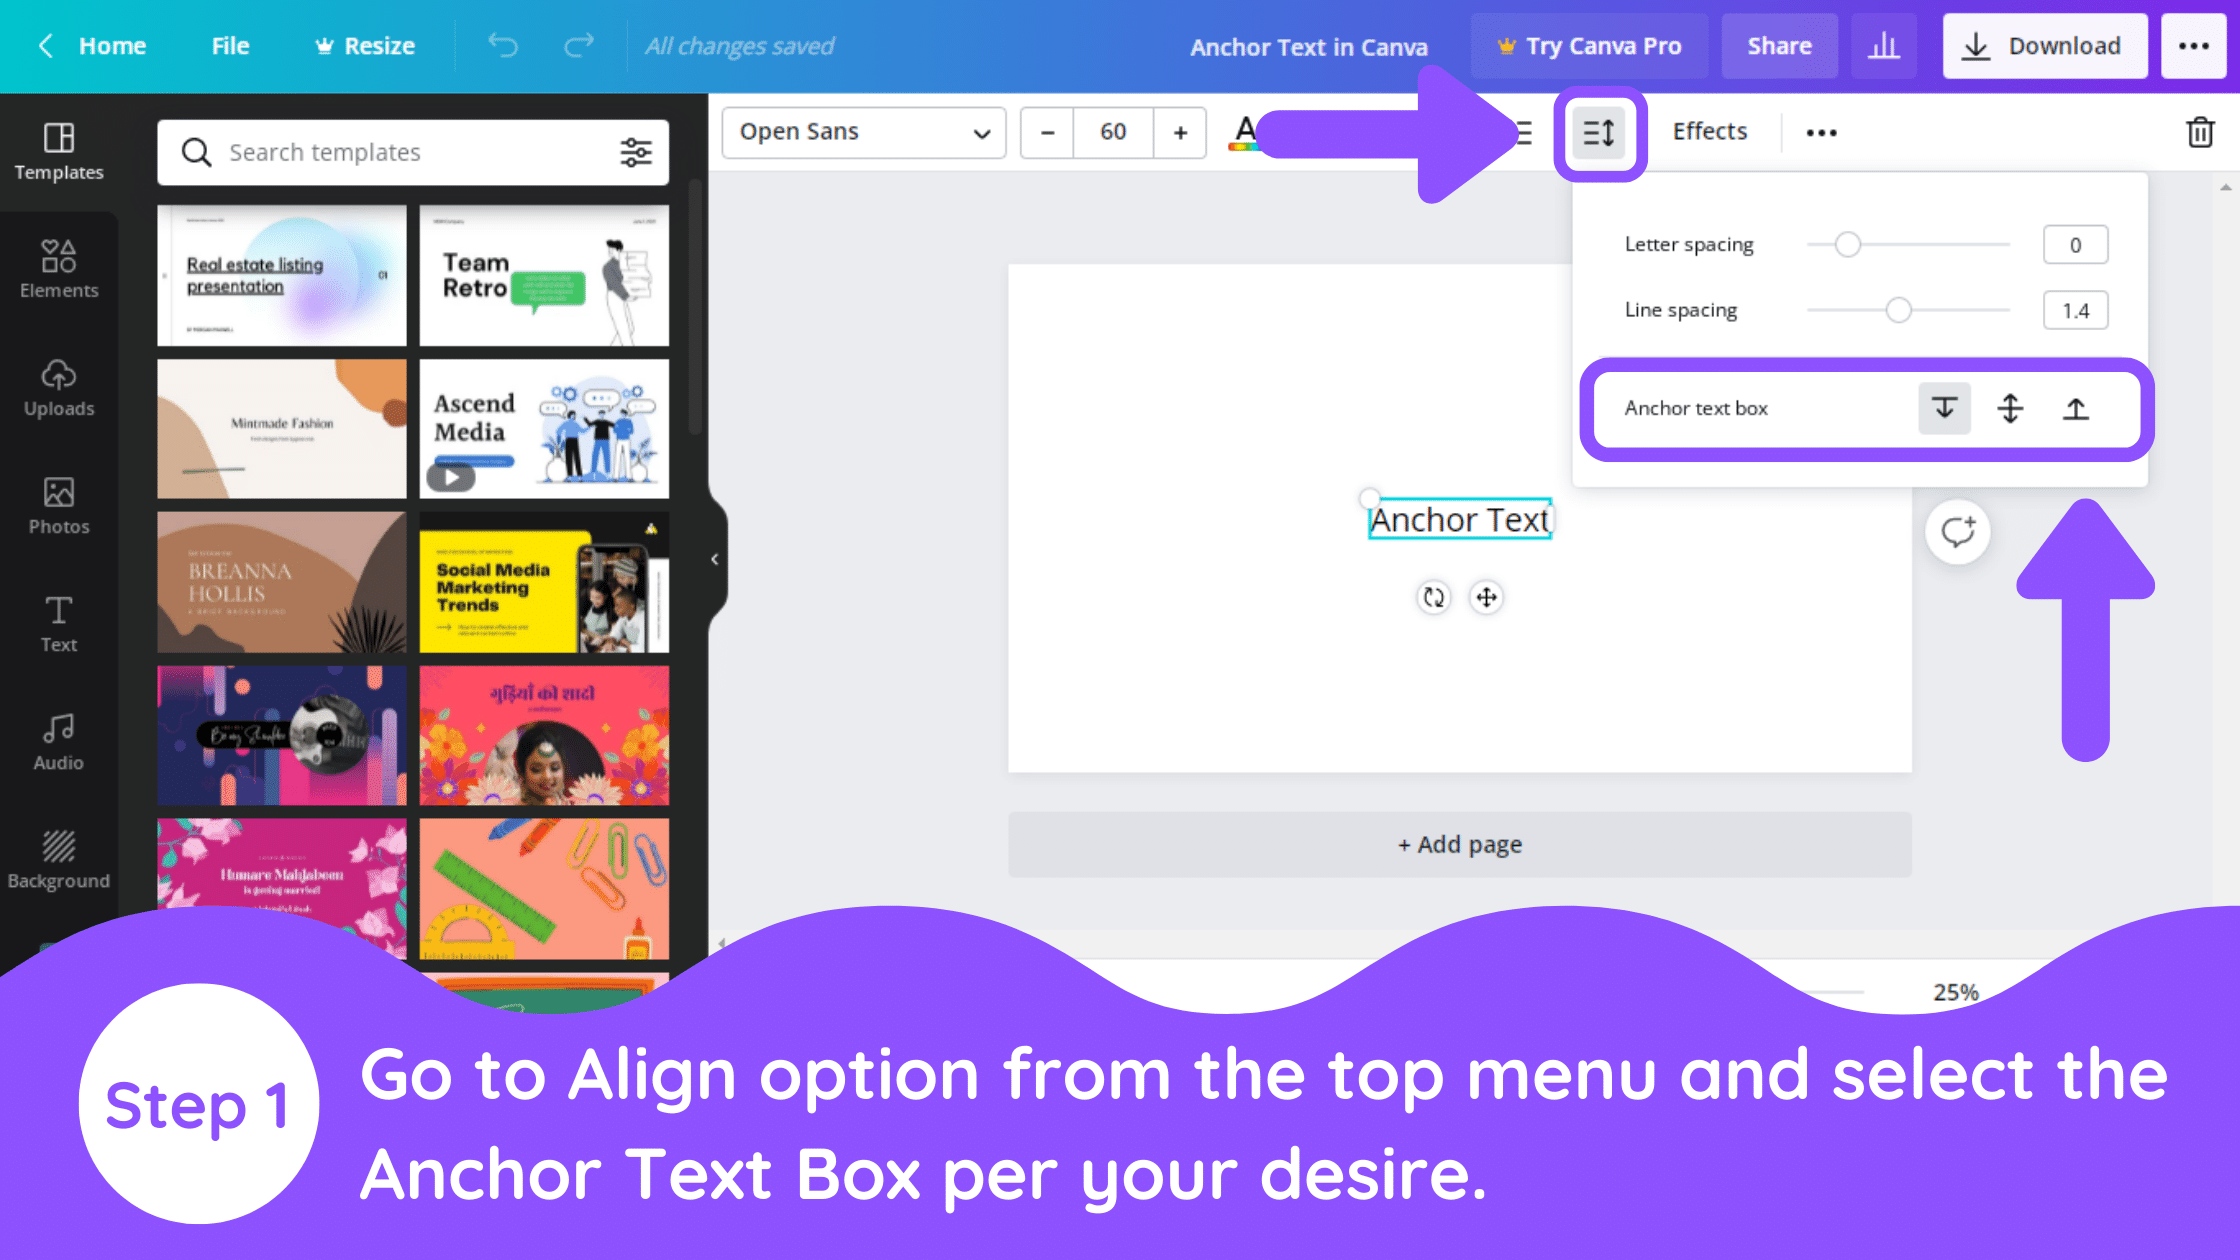Viewport: 2240px width, 1260px height.
Task: Click the anchor middle alignment icon
Action: 2011,408
